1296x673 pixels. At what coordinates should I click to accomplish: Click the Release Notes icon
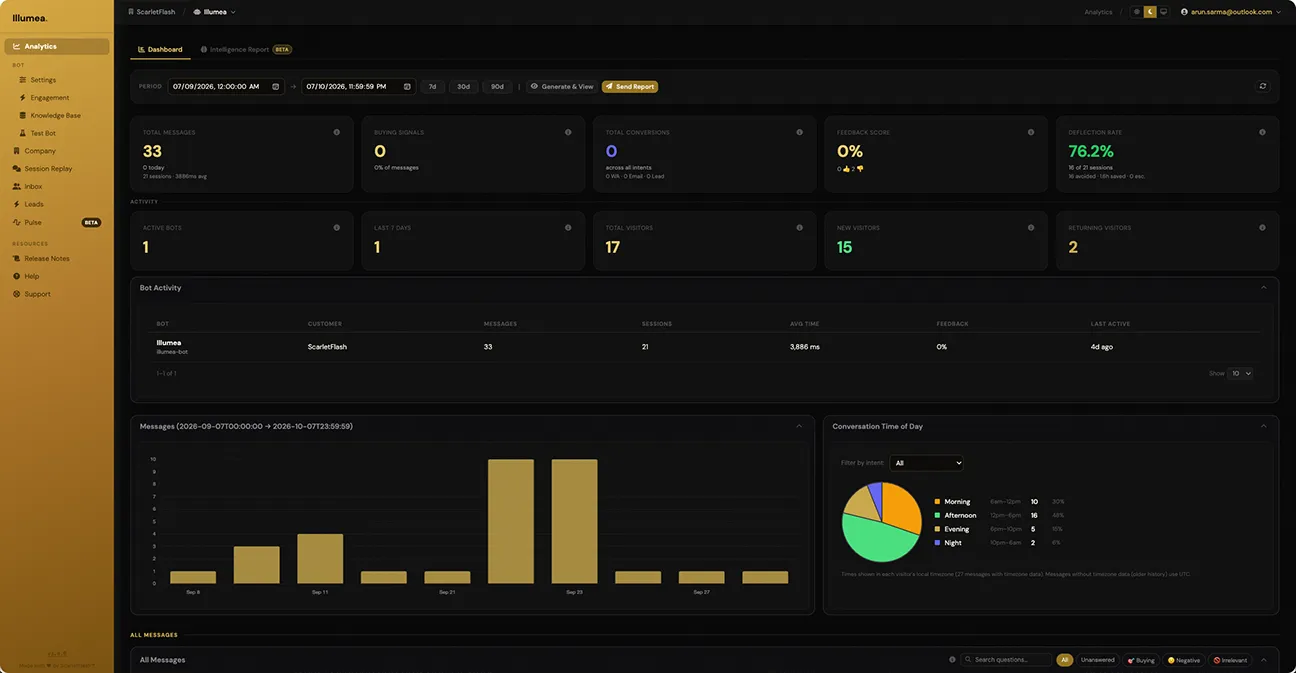coord(16,258)
